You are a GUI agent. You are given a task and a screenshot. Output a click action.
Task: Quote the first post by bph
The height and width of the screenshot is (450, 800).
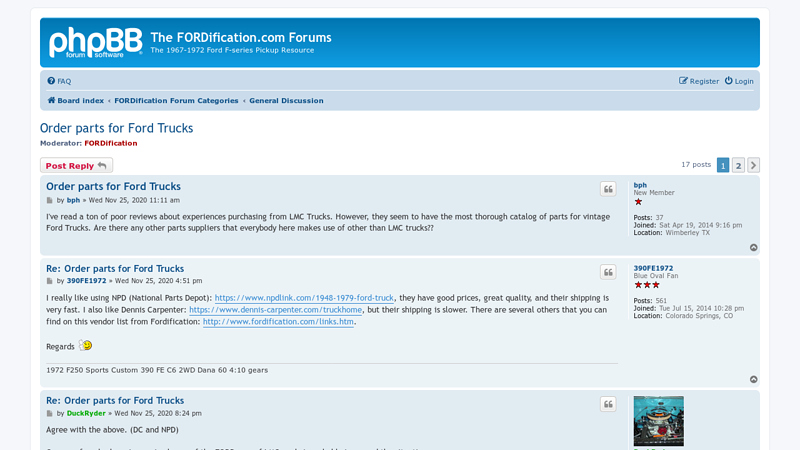tap(608, 189)
